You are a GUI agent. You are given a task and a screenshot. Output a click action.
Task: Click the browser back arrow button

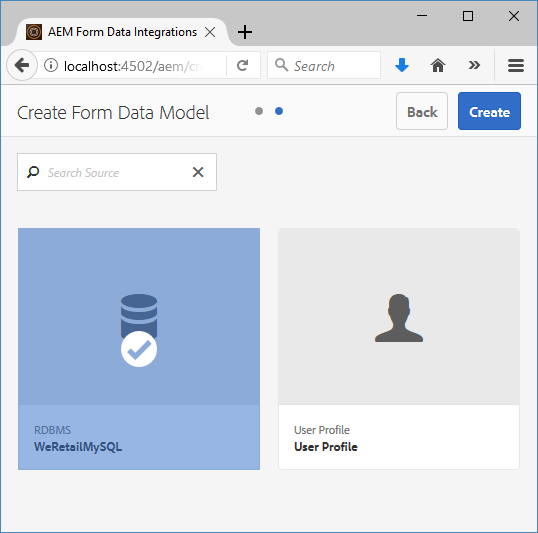(22, 65)
